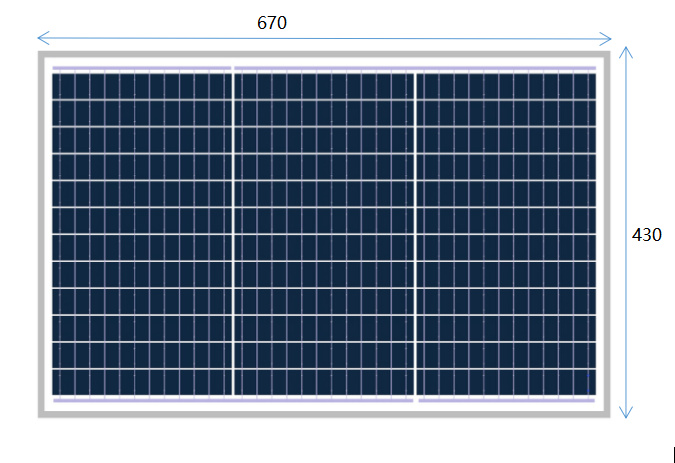This screenshot has width=675, height=463.
Task: Click bottom-left corner of the grey frame
Action: click(x=42, y=413)
